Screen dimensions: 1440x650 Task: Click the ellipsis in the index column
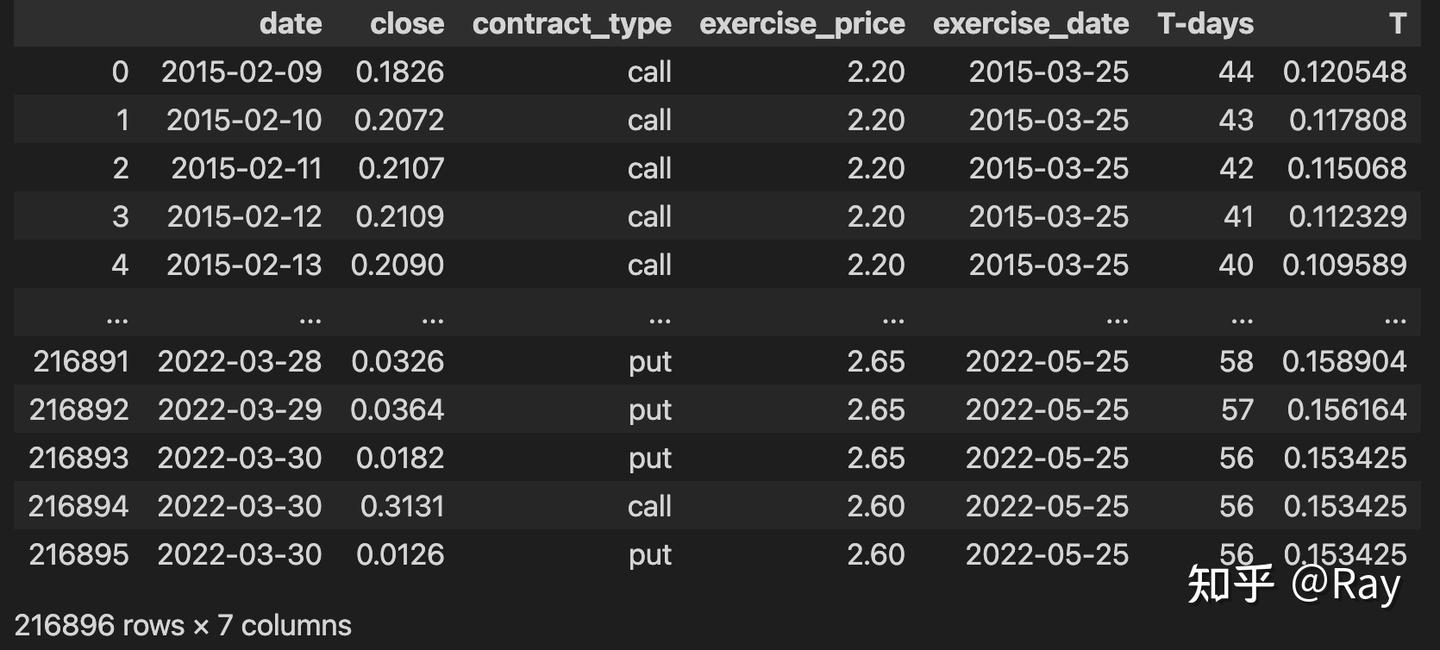click(116, 318)
